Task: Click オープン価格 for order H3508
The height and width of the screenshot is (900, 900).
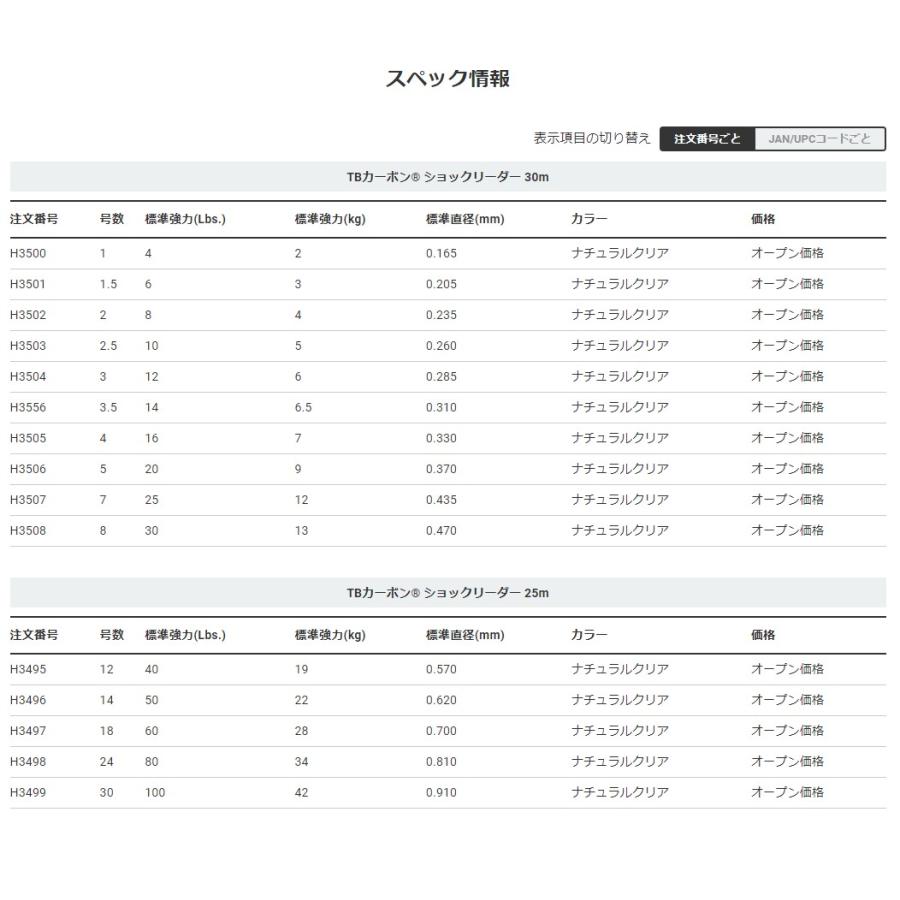Action: (x=786, y=530)
